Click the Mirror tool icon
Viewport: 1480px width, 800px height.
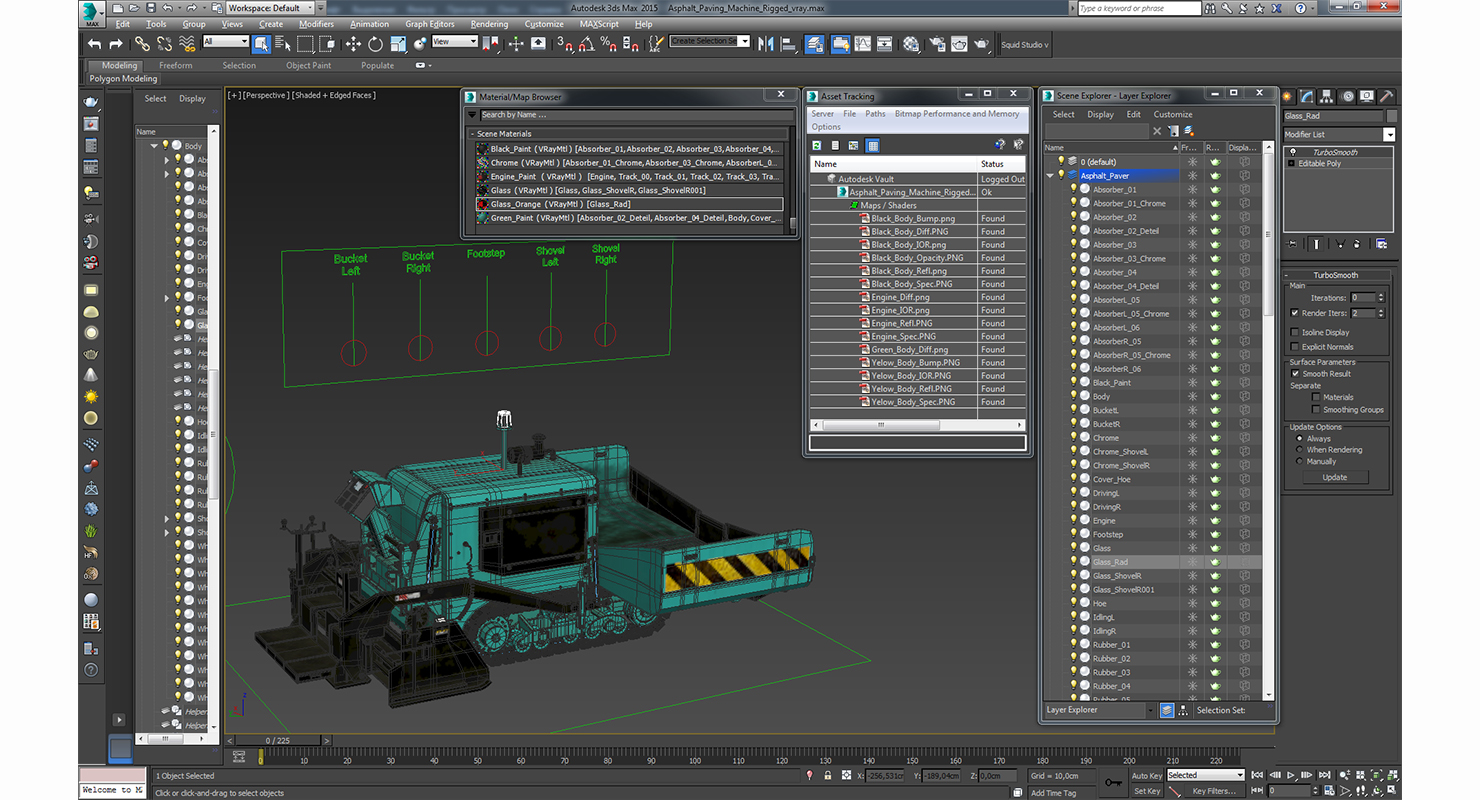766,44
